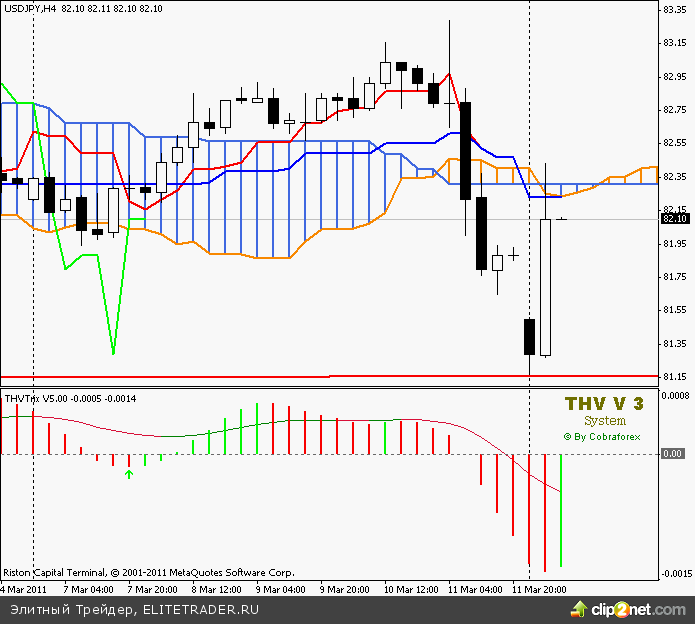Image resolution: width=695 pixels, height=624 pixels.
Task: Click the green up arrow signal in indicator
Action: (x=128, y=473)
